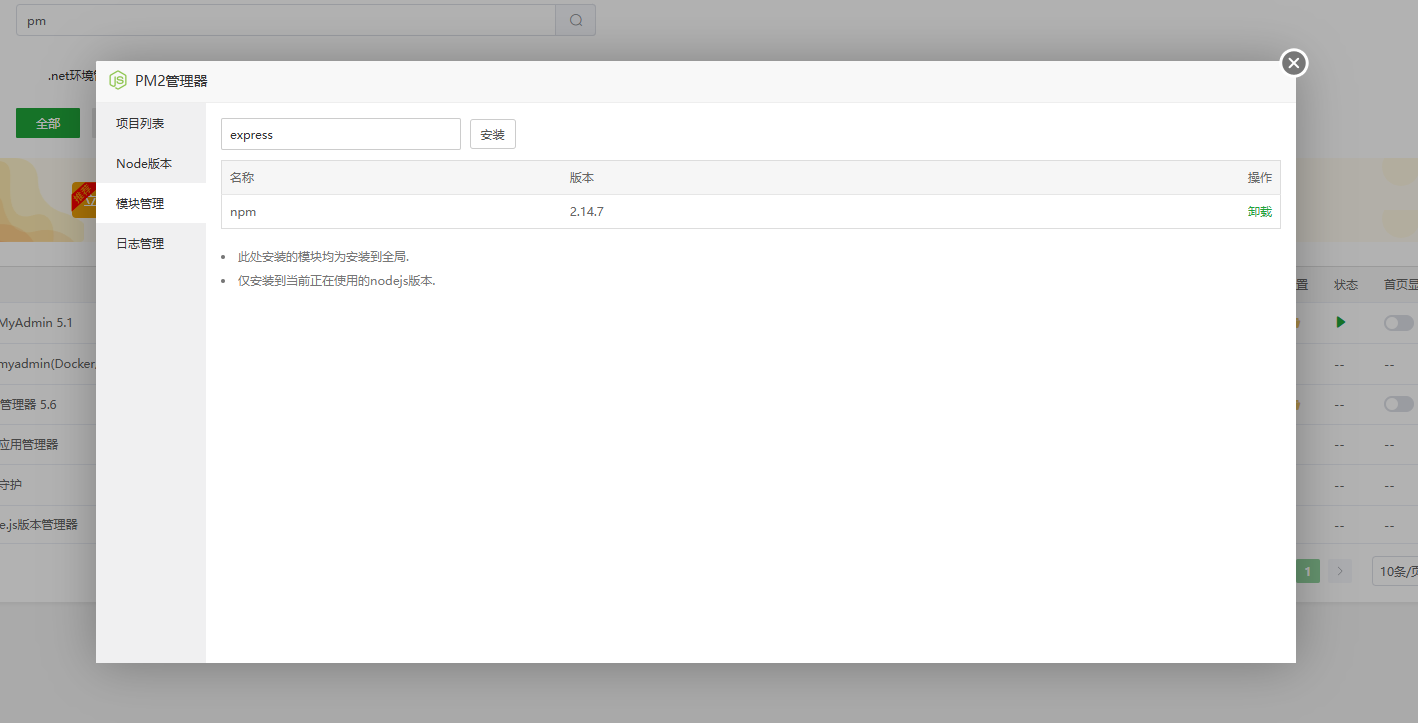Click the module name field containing express
The image size is (1418, 723).
[341, 134]
